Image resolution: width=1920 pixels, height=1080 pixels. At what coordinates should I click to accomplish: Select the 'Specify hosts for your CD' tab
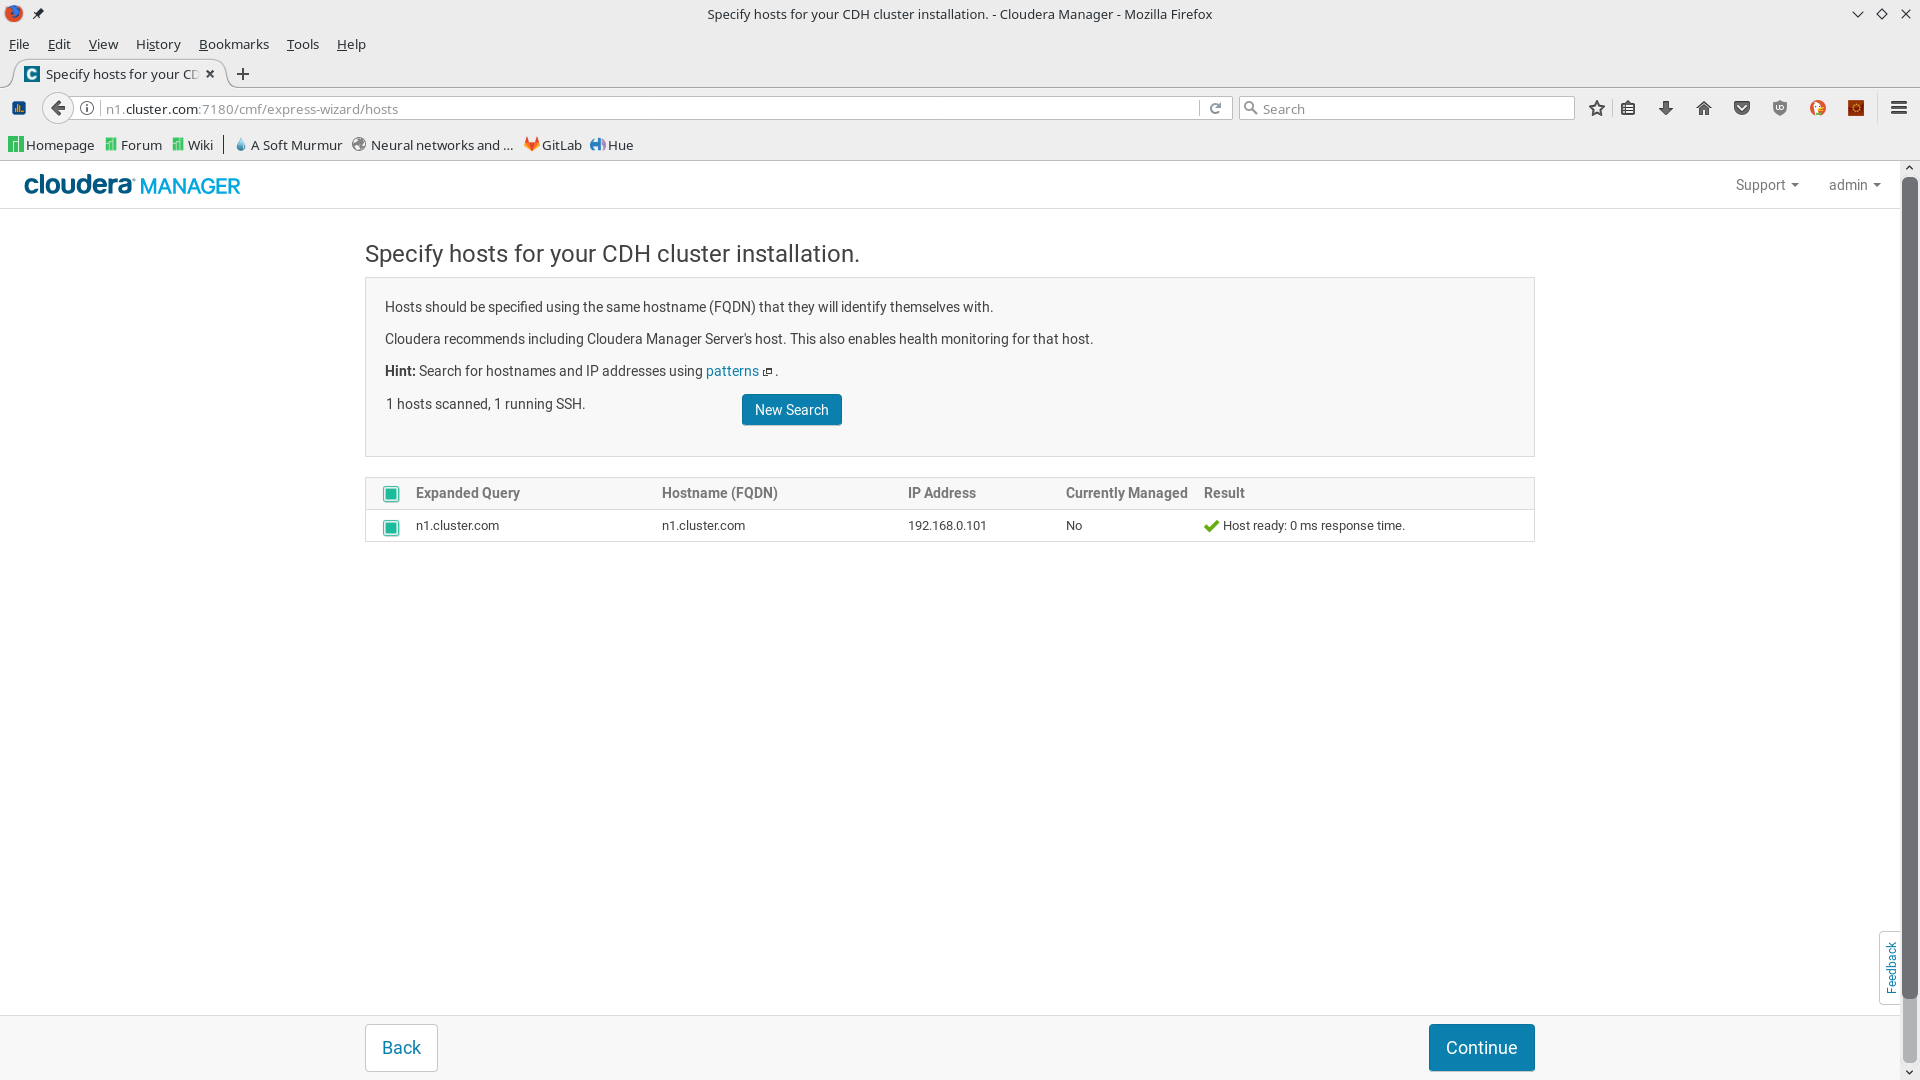pyautogui.click(x=120, y=74)
